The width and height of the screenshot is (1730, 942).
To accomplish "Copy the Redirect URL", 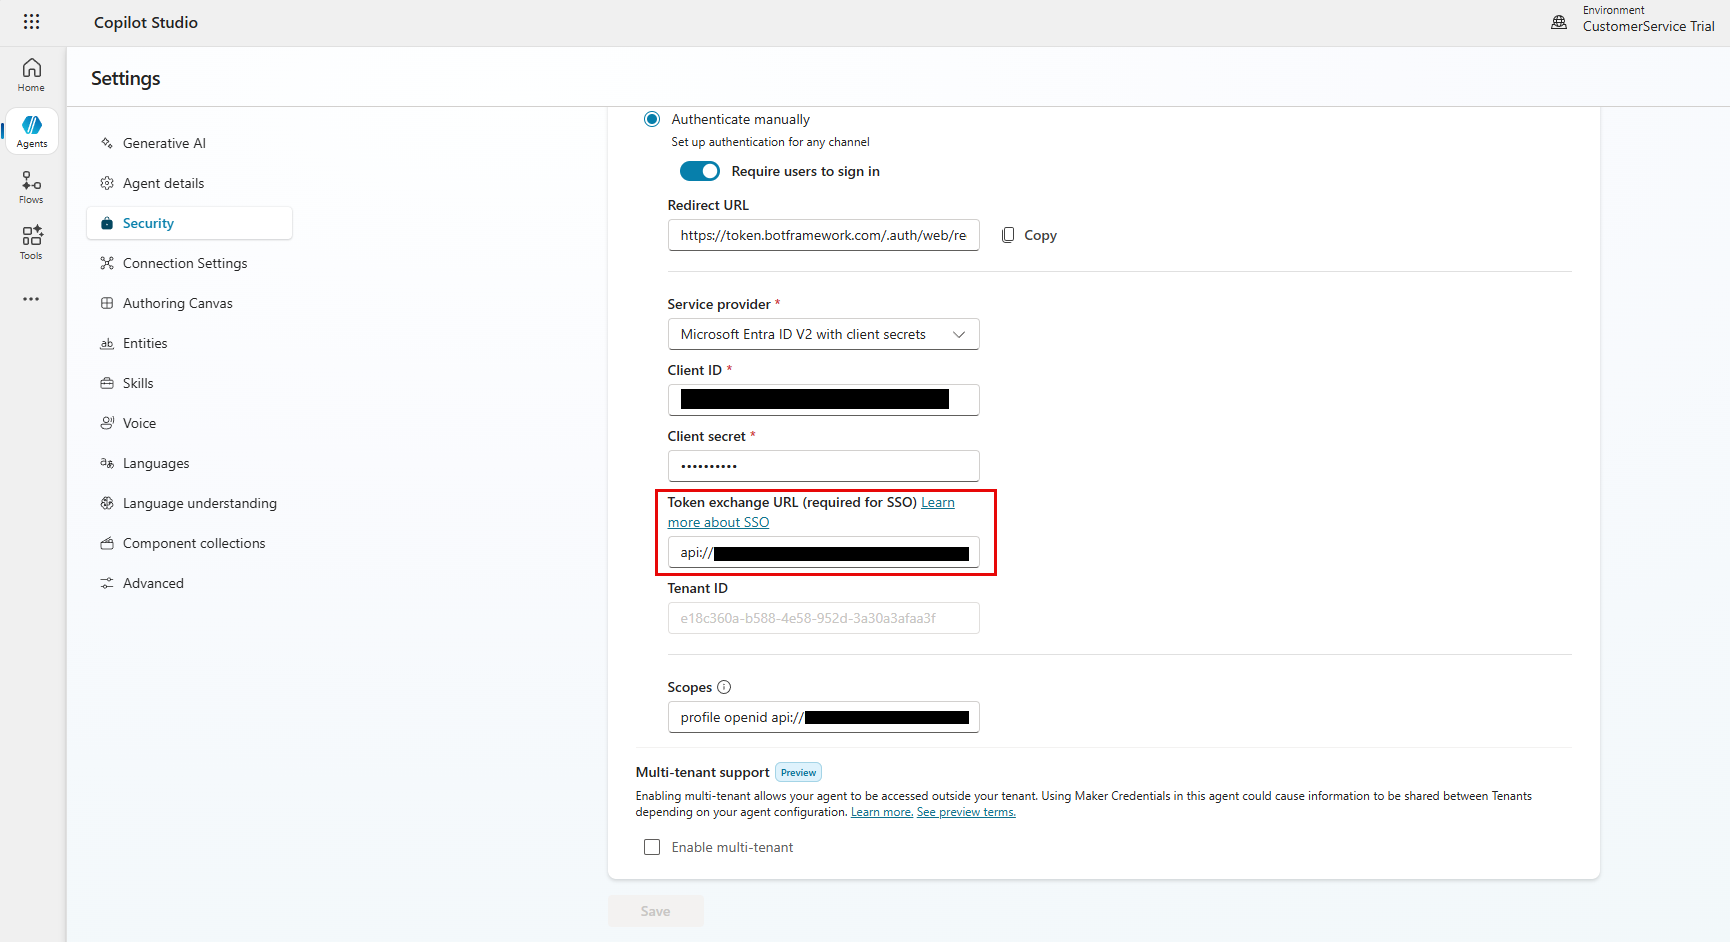I will (1029, 235).
